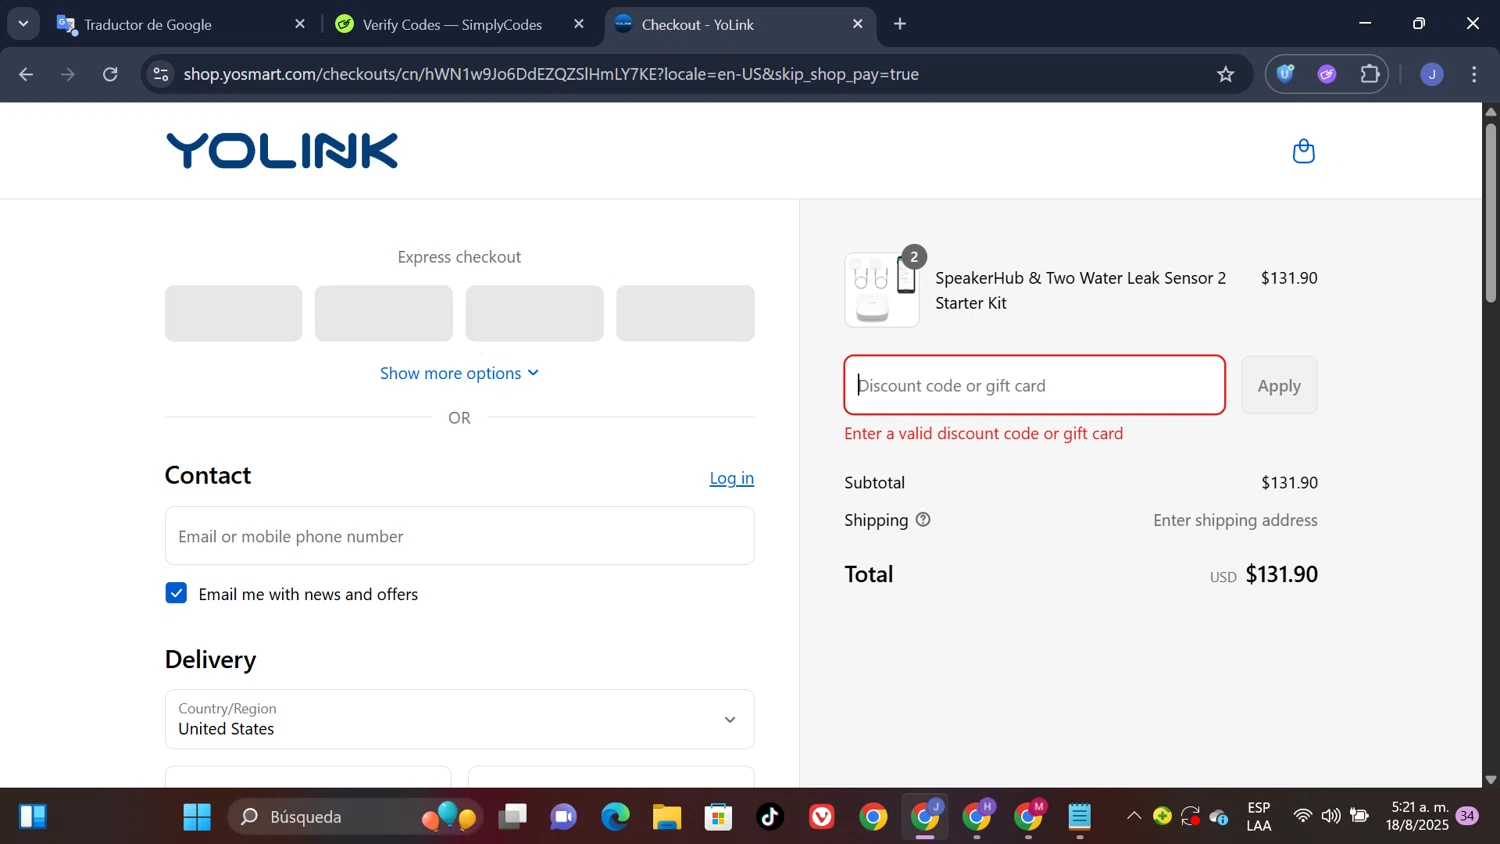Click the address bar URL

tap(551, 74)
